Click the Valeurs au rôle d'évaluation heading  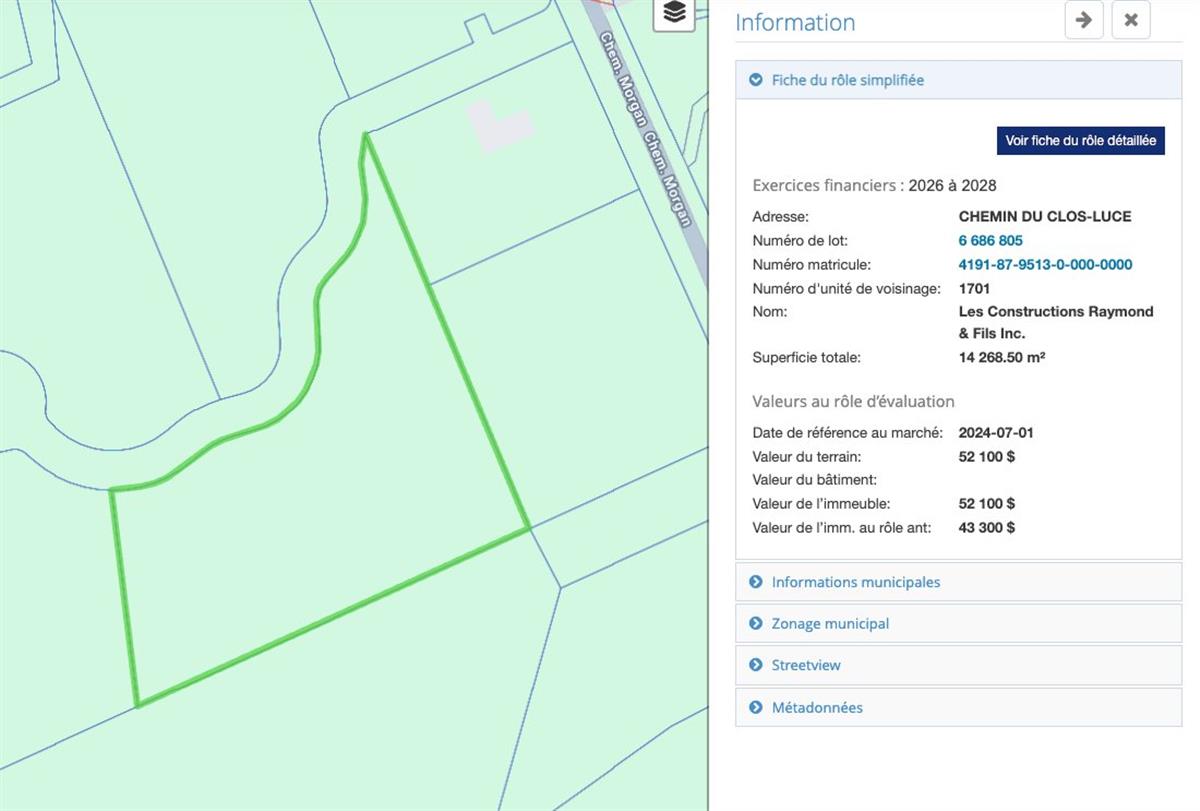pos(853,401)
